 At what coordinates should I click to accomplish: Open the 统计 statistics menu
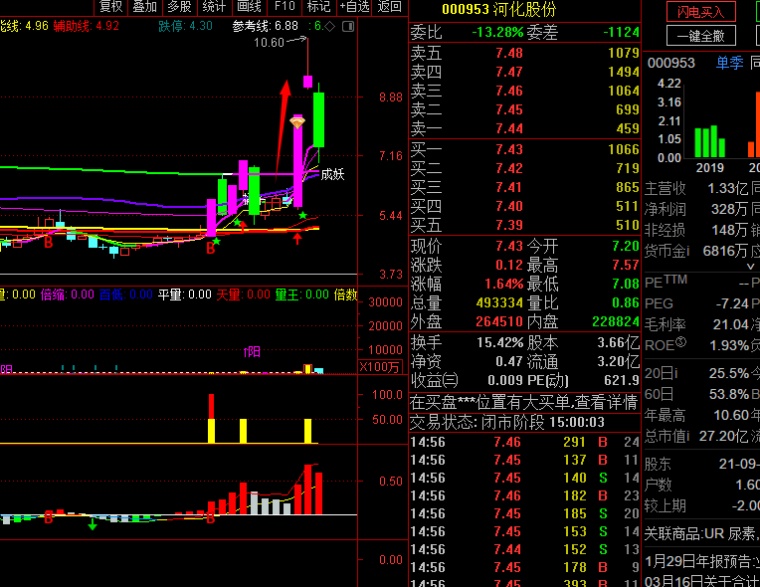213,7
